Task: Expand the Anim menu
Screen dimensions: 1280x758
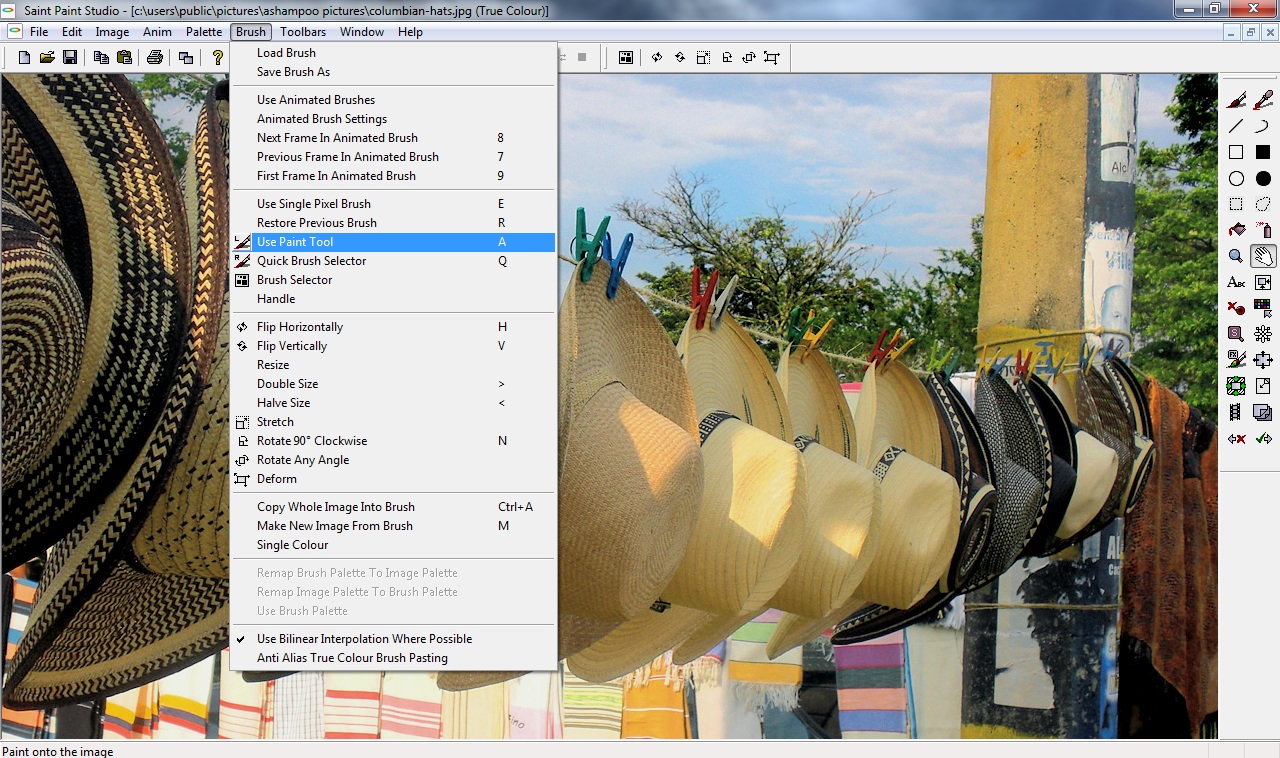Action: 157,32
